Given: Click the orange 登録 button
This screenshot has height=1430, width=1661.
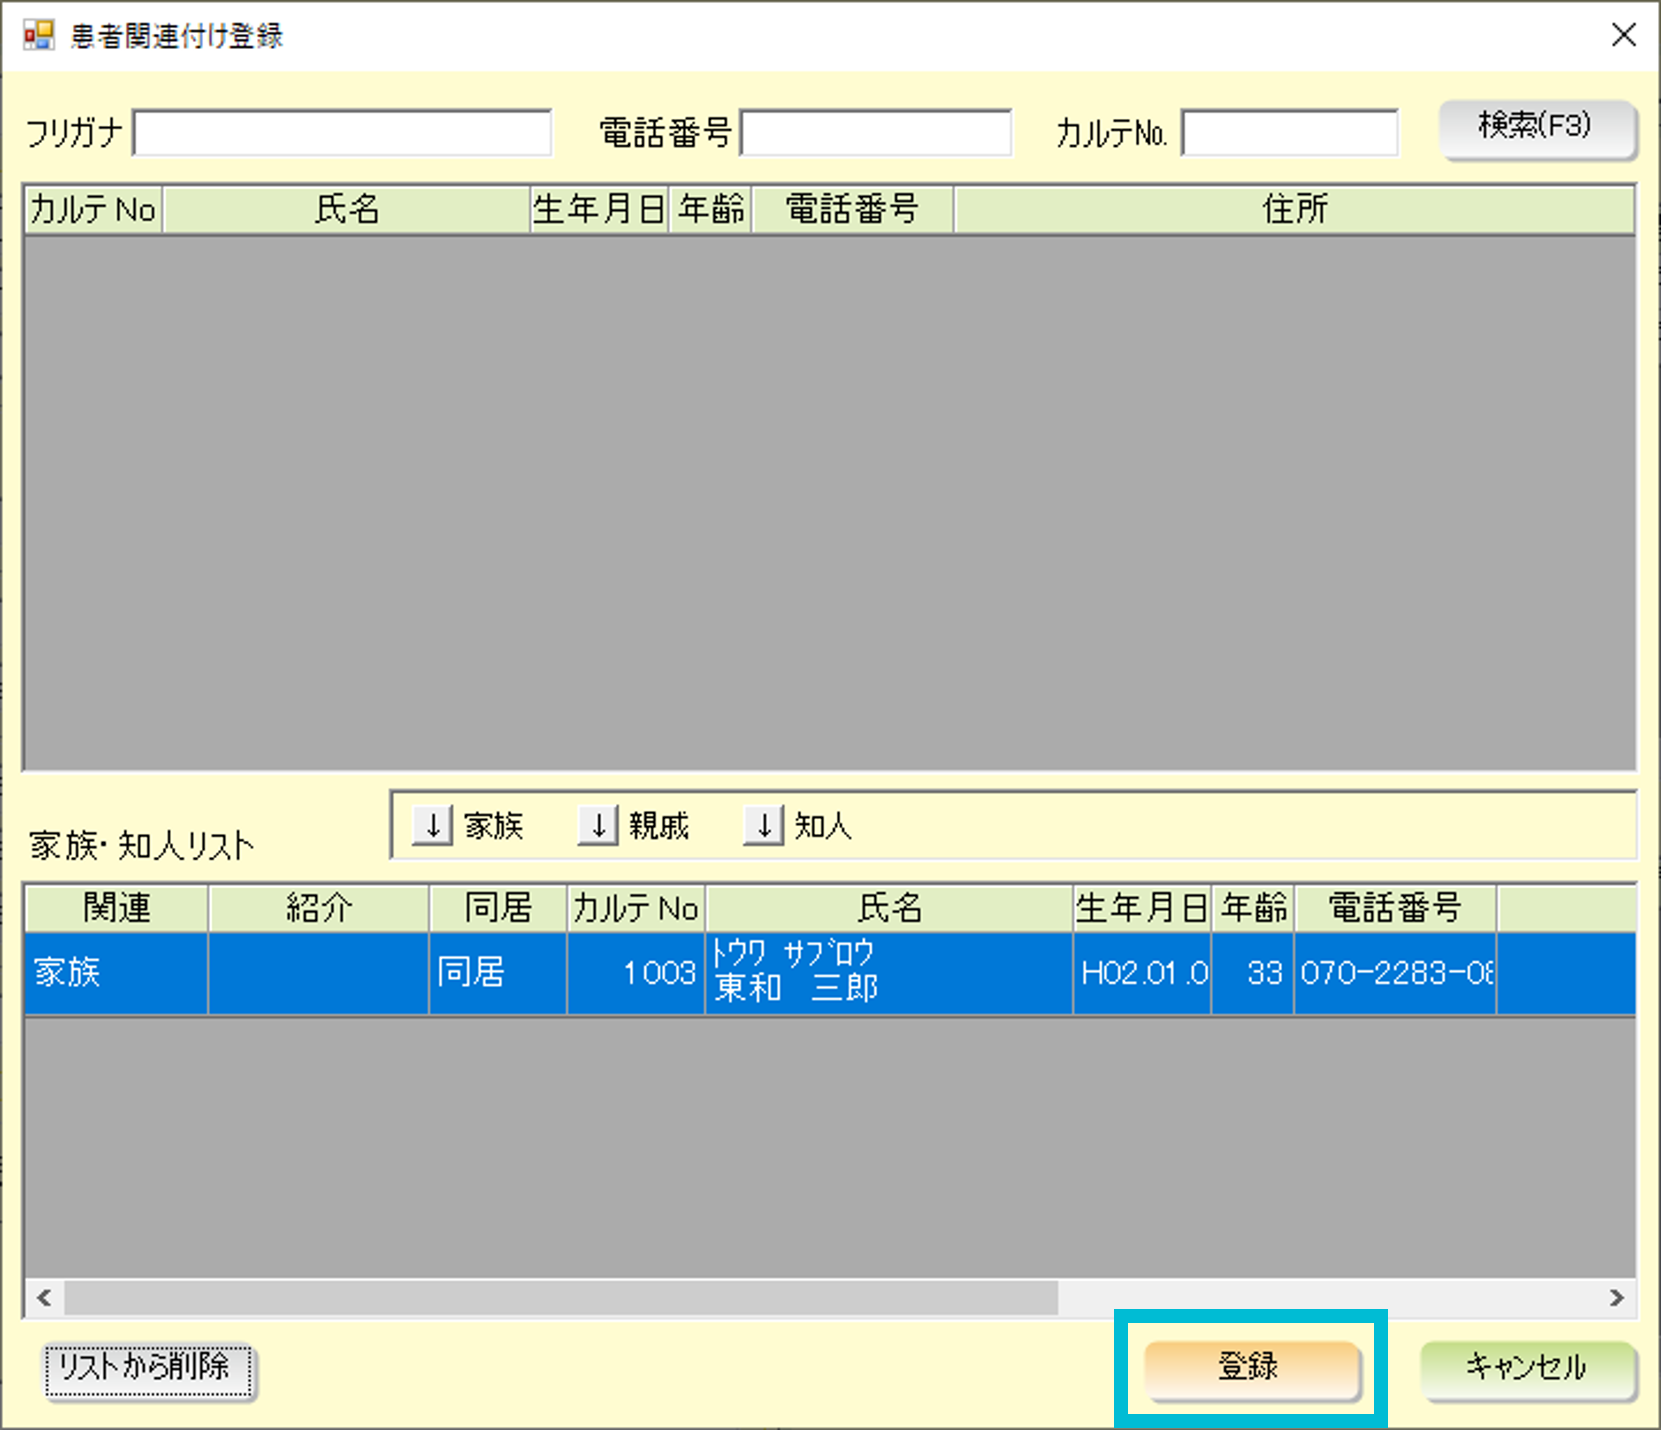Looking at the screenshot, I should [x=1252, y=1368].
